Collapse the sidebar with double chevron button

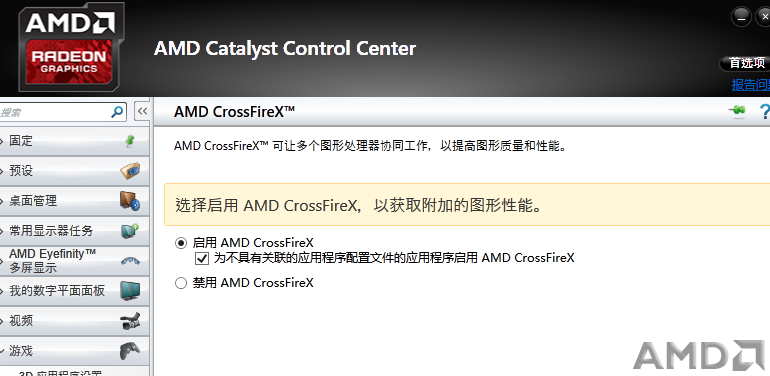point(142,111)
